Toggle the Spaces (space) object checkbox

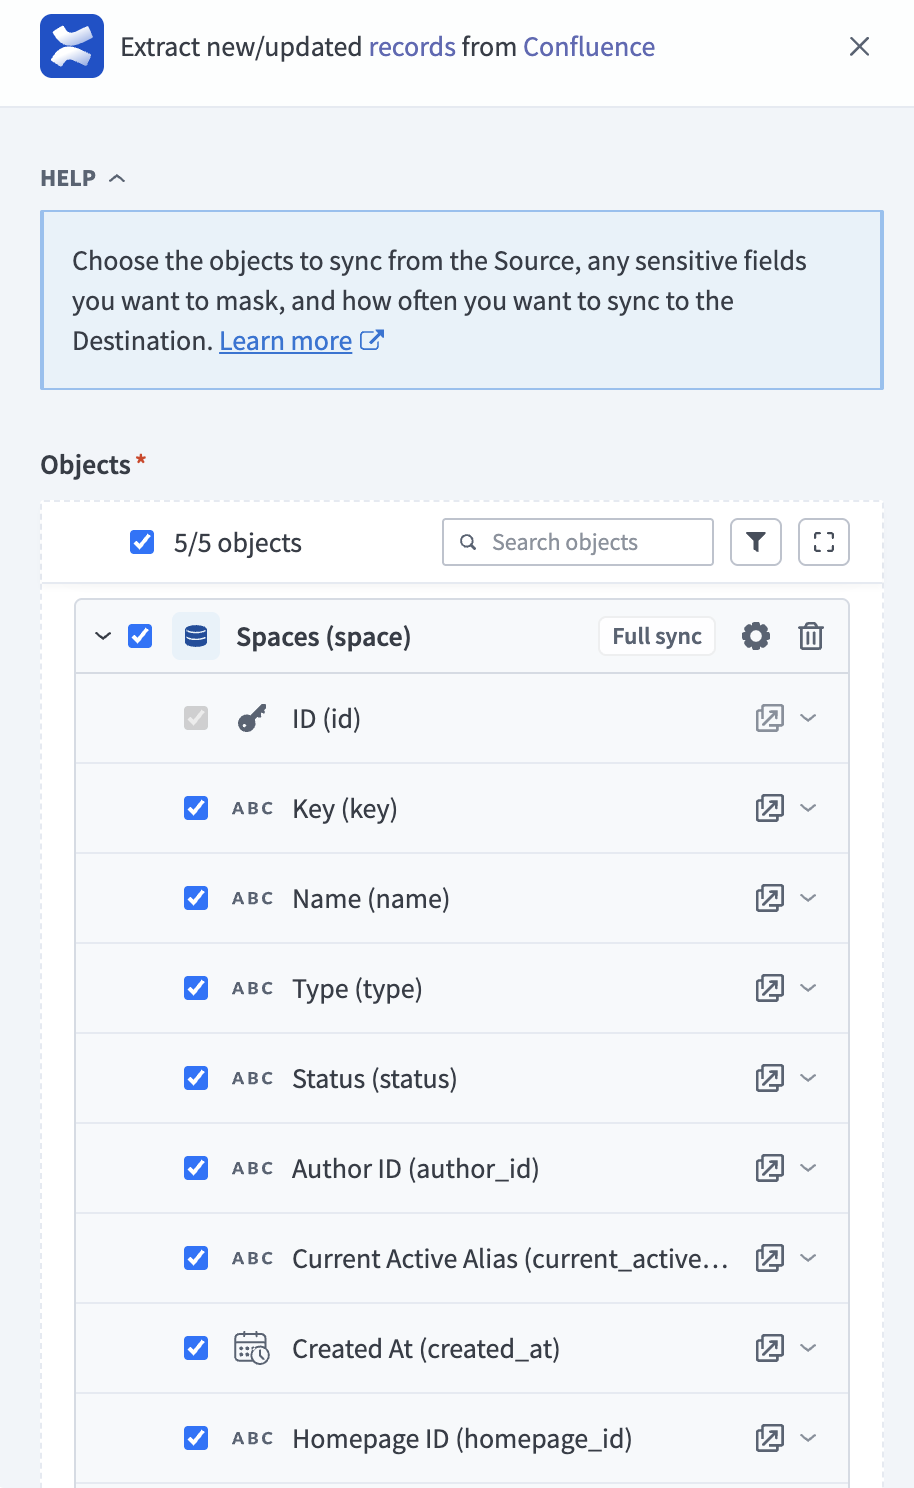[140, 636]
